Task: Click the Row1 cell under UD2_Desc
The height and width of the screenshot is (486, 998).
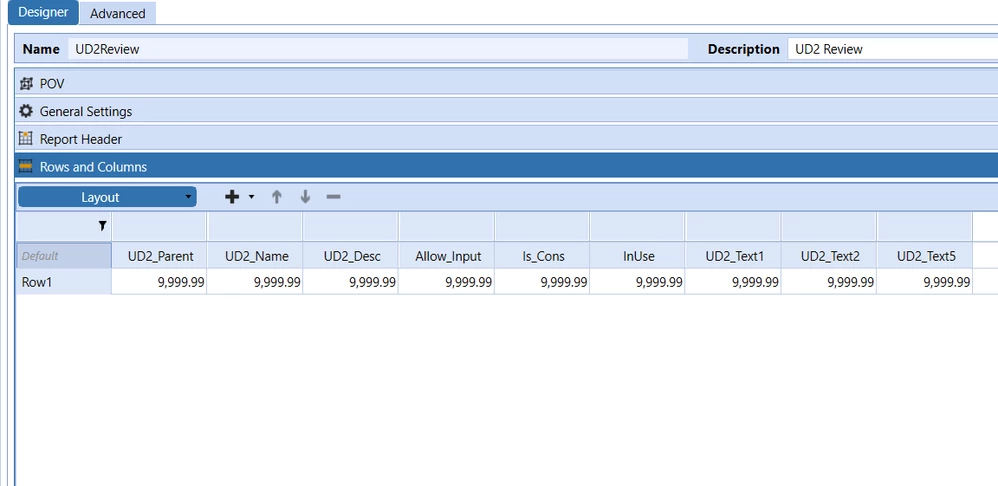Action: pyautogui.click(x=351, y=282)
